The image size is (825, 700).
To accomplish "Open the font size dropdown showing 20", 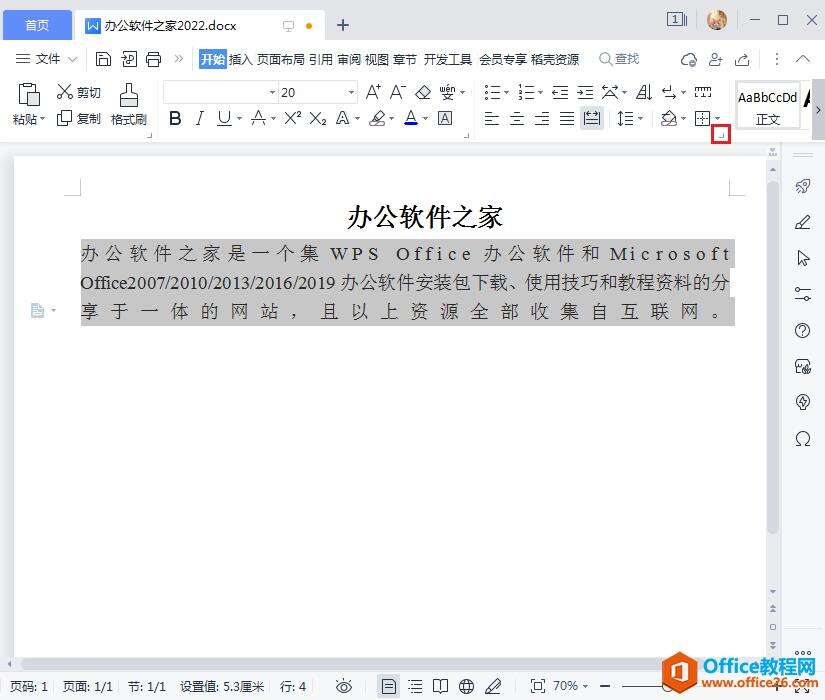I will [350, 93].
